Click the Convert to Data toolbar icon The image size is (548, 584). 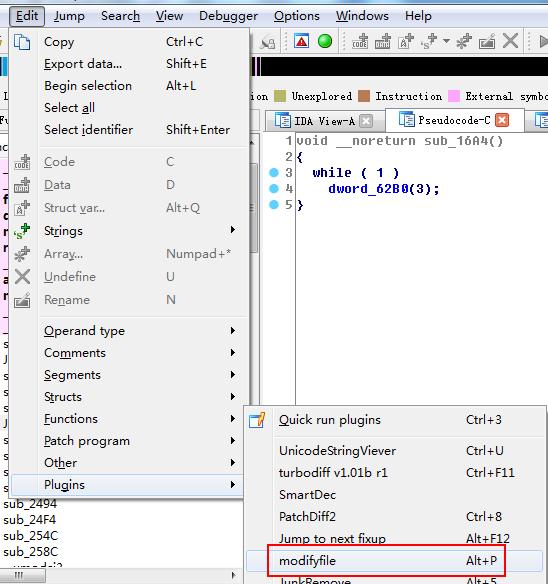click(383, 41)
